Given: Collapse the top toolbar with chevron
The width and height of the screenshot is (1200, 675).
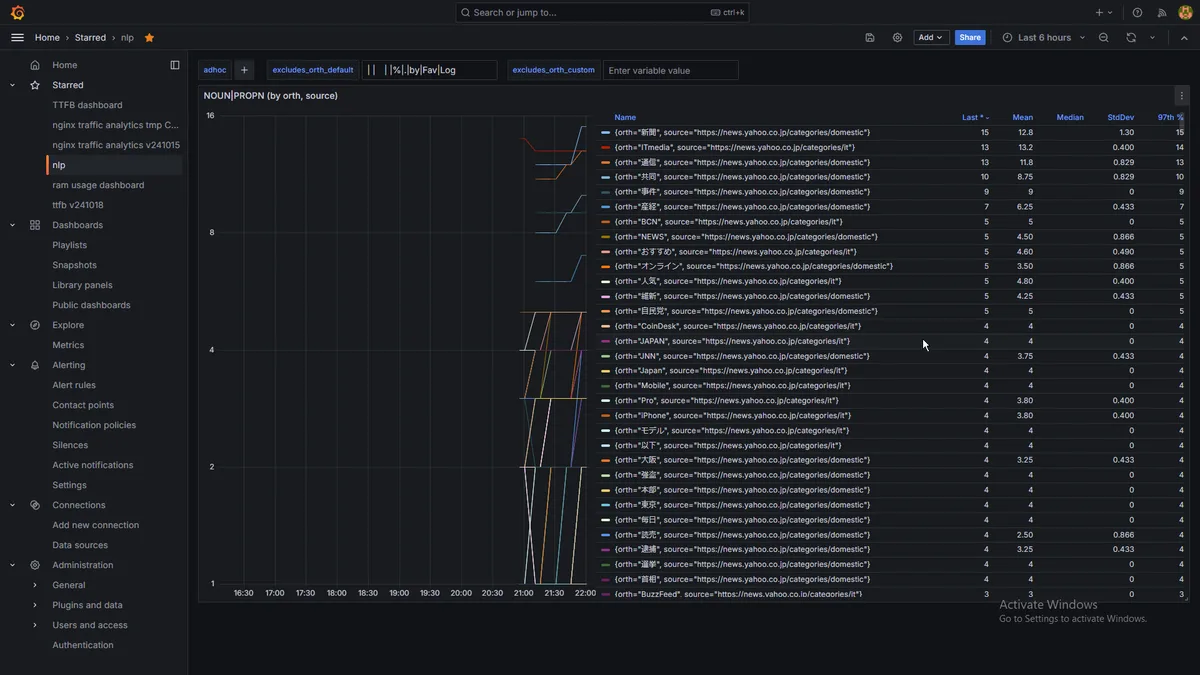Looking at the screenshot, I should tap(1184, 38).
